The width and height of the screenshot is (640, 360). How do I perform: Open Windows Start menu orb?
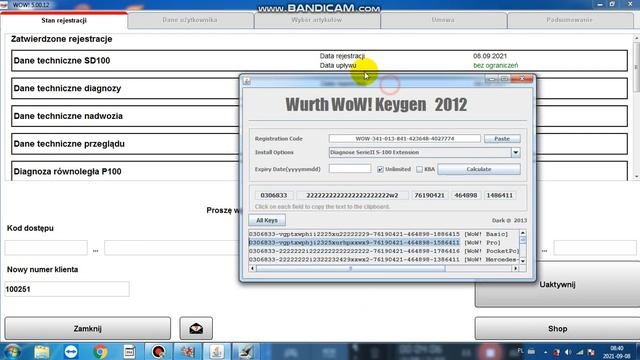tap(13, 351)
